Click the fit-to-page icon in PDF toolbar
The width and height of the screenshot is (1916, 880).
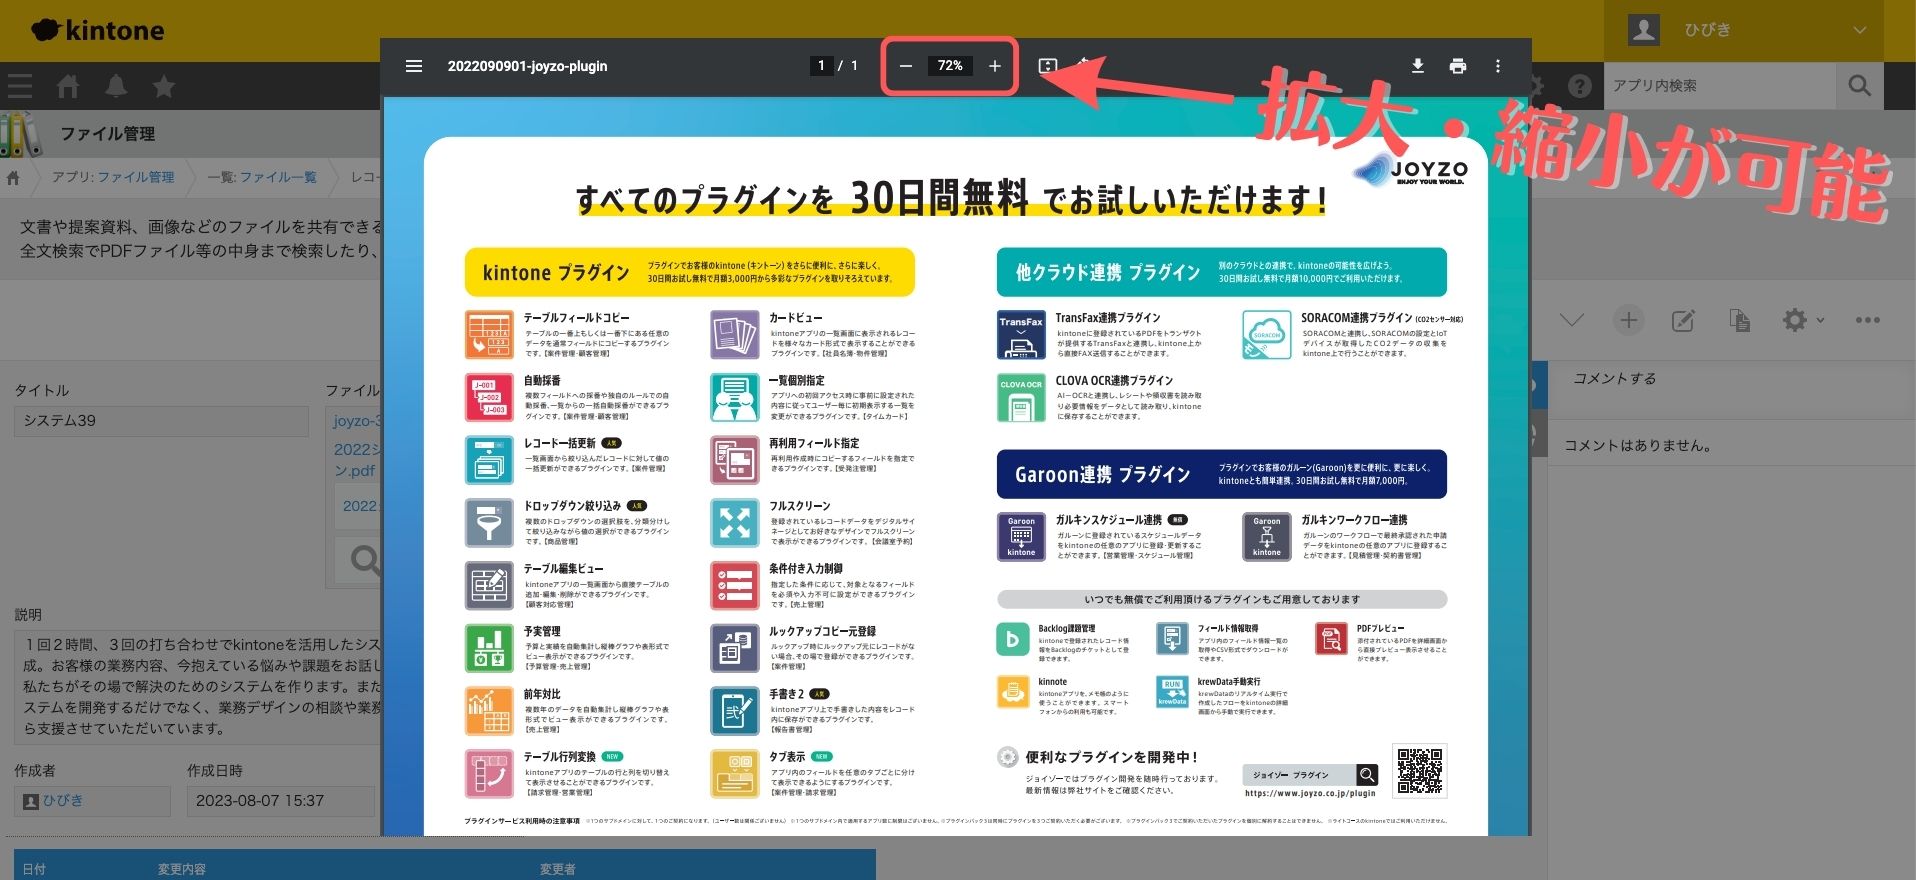(1047, 66)
